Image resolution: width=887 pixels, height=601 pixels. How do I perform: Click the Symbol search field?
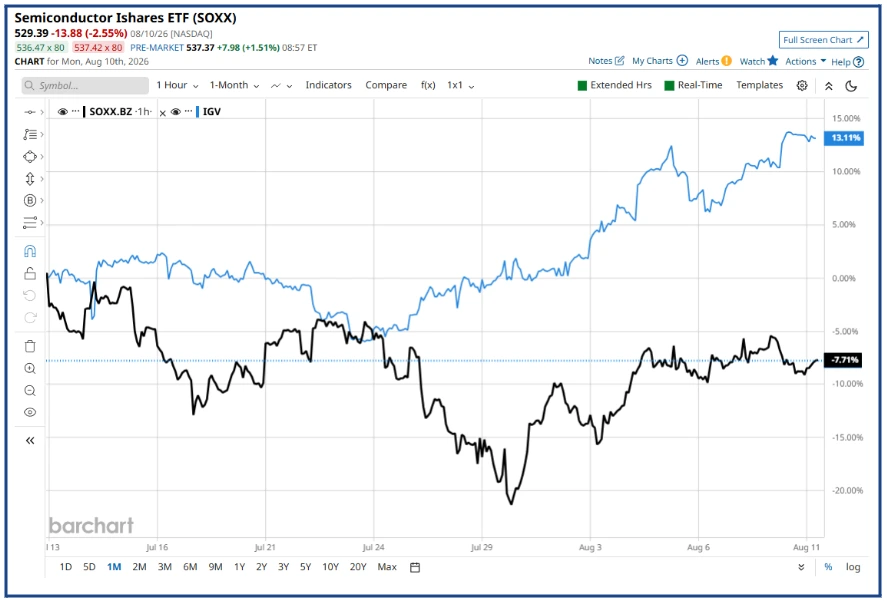point(85,85)
